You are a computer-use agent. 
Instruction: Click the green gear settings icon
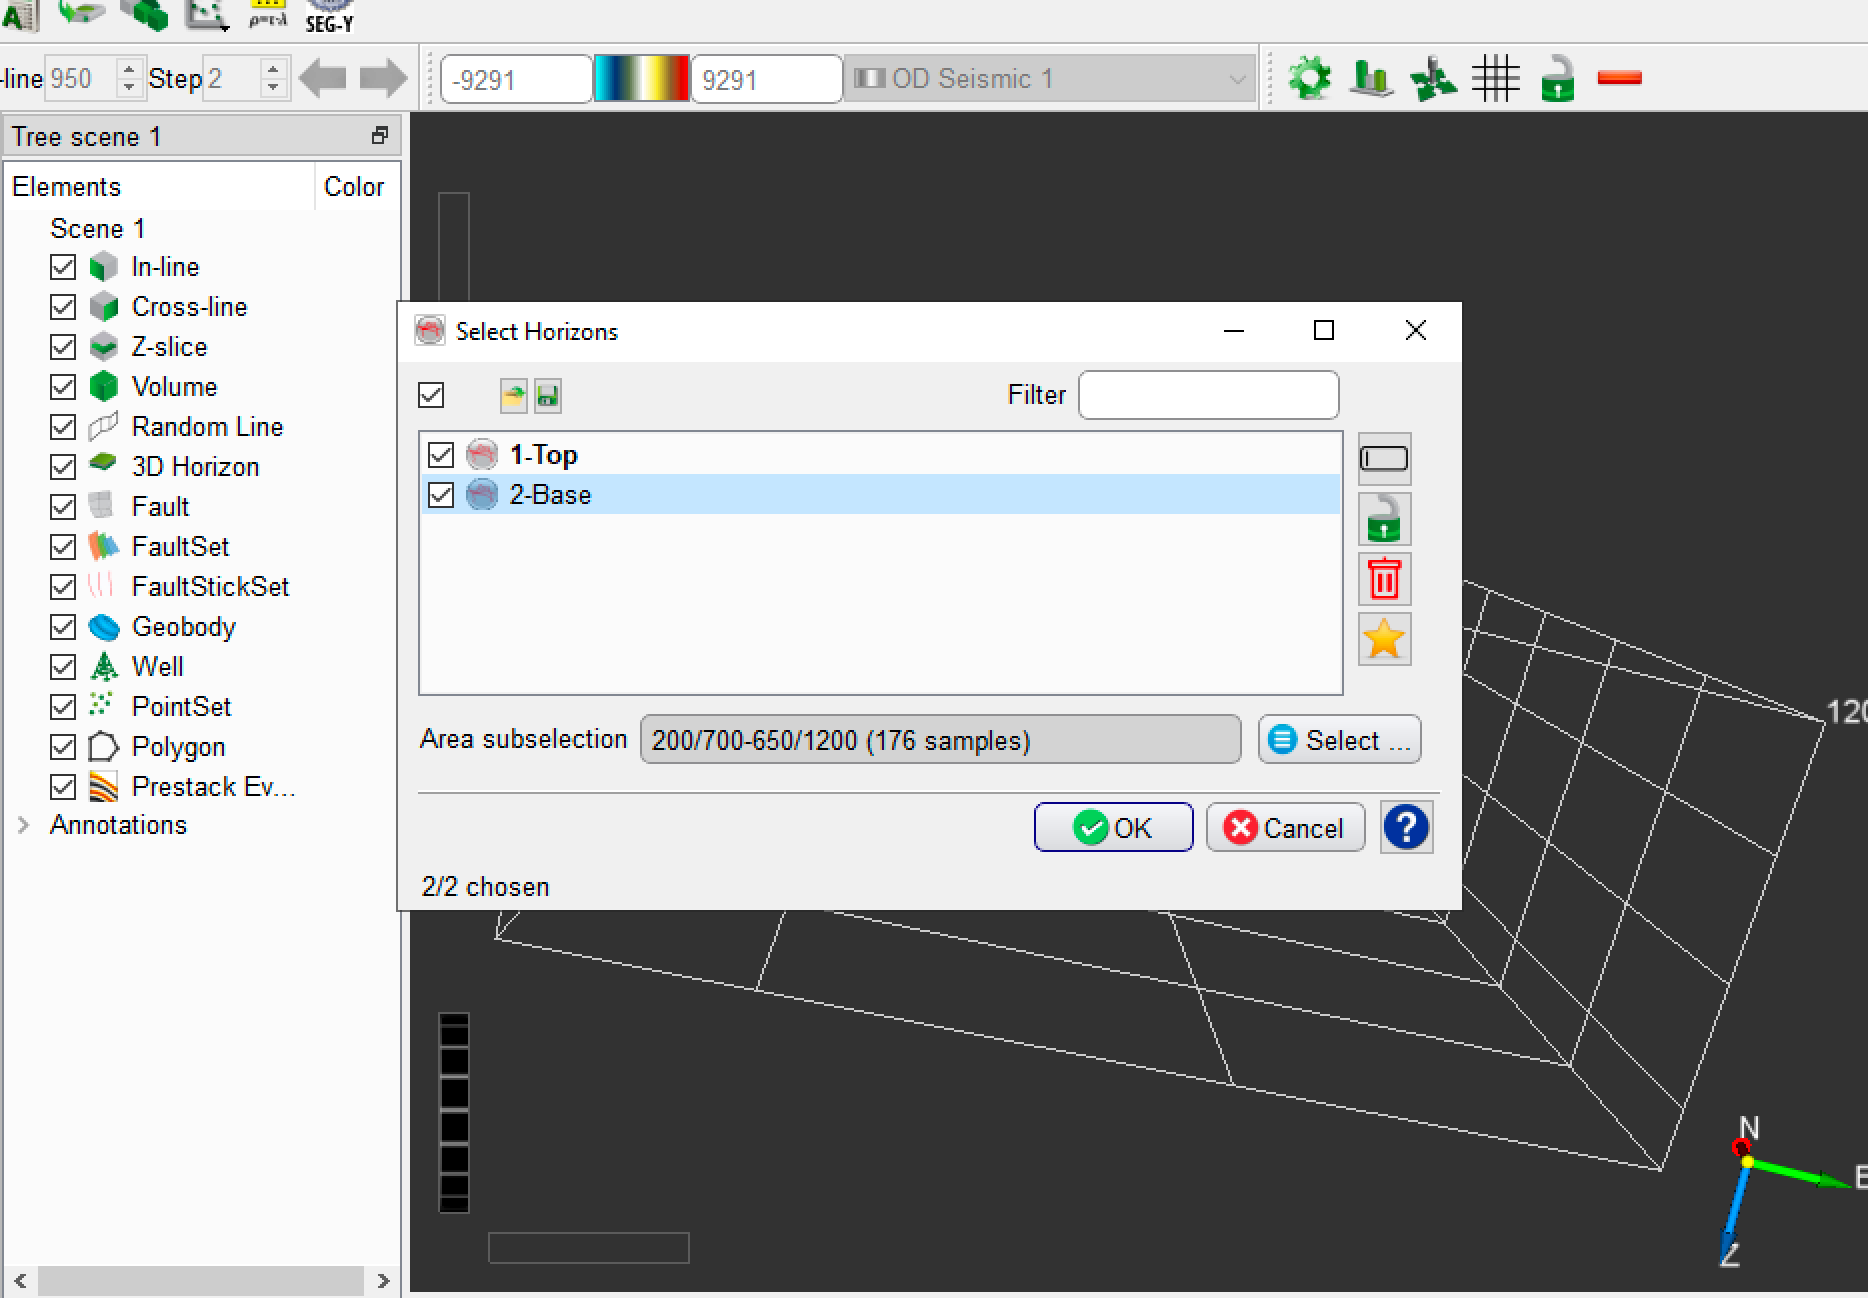point(1310,79)
